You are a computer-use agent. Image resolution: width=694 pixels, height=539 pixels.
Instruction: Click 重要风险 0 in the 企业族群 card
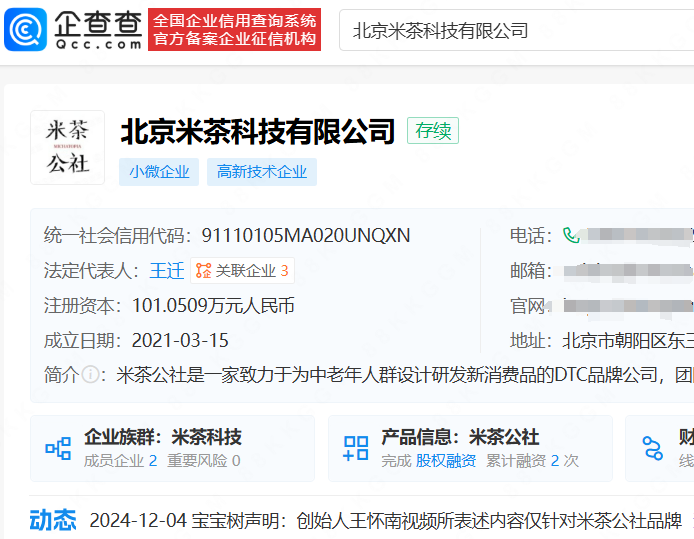pyautogui.click(x=204, y=461)
